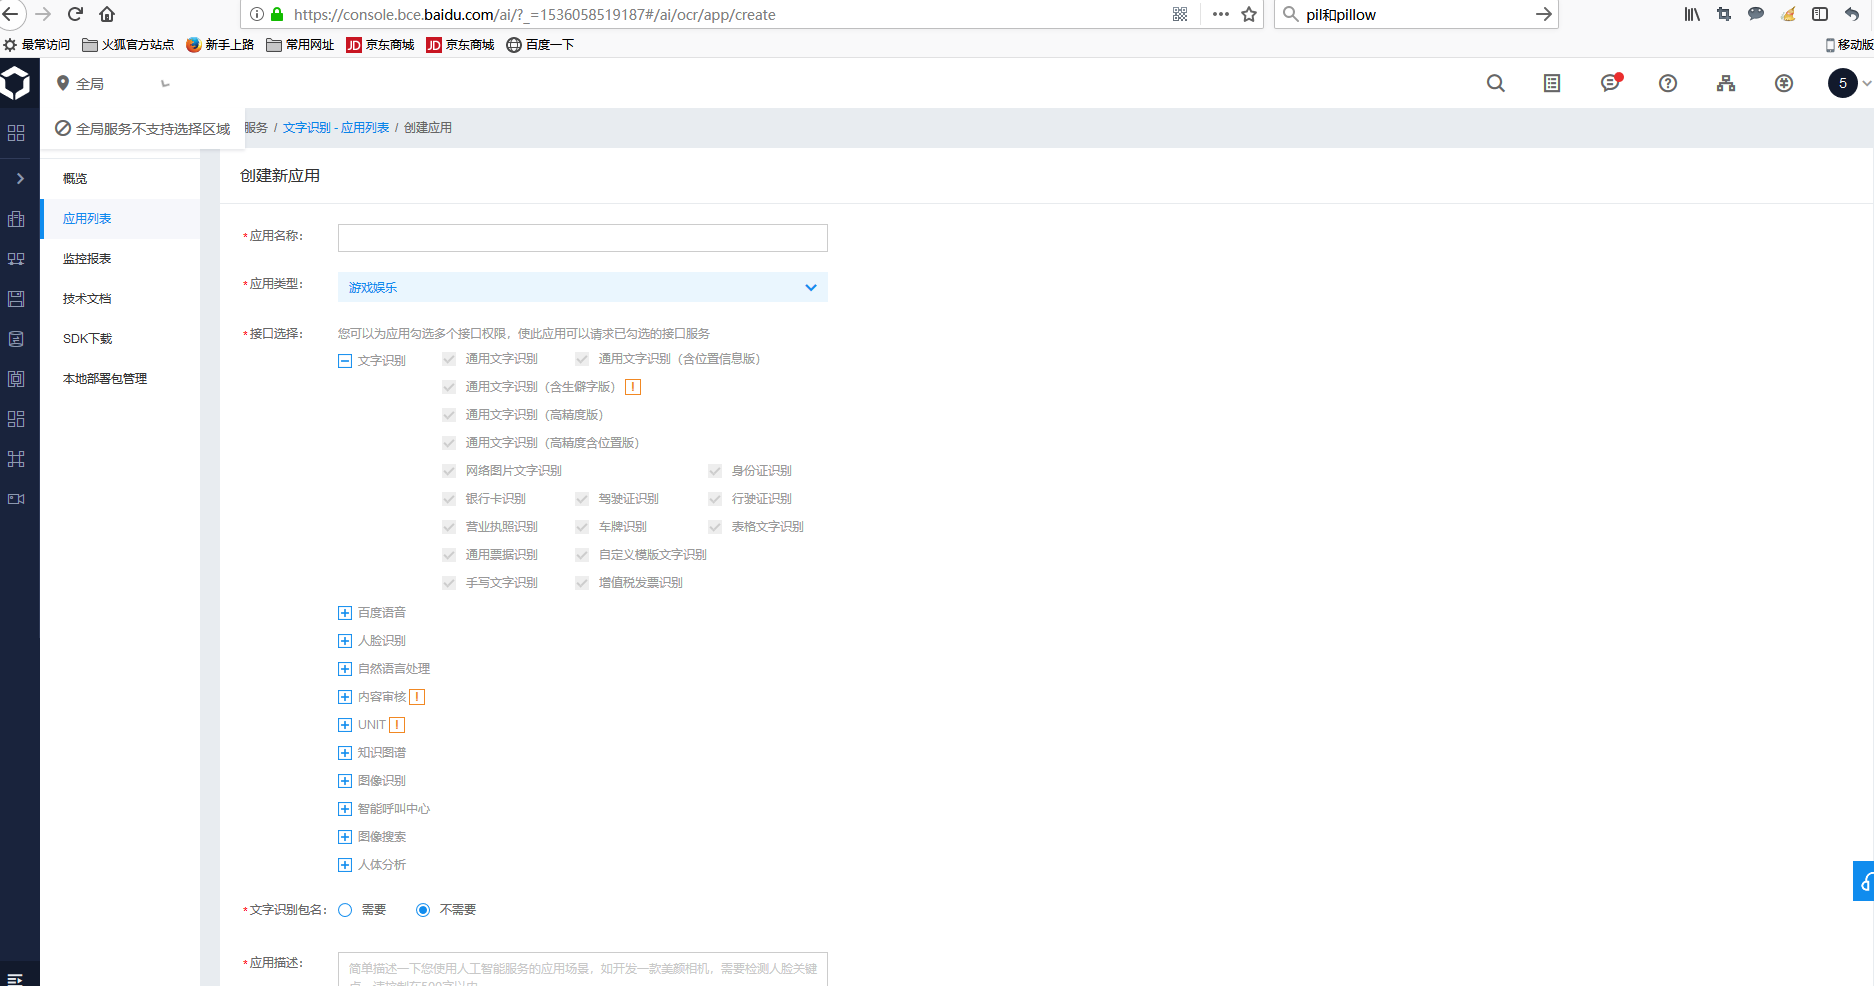This screenshot has height=986, width=1874.
Task: Open 百度一下 bookmark
Action: click(540, 45)
